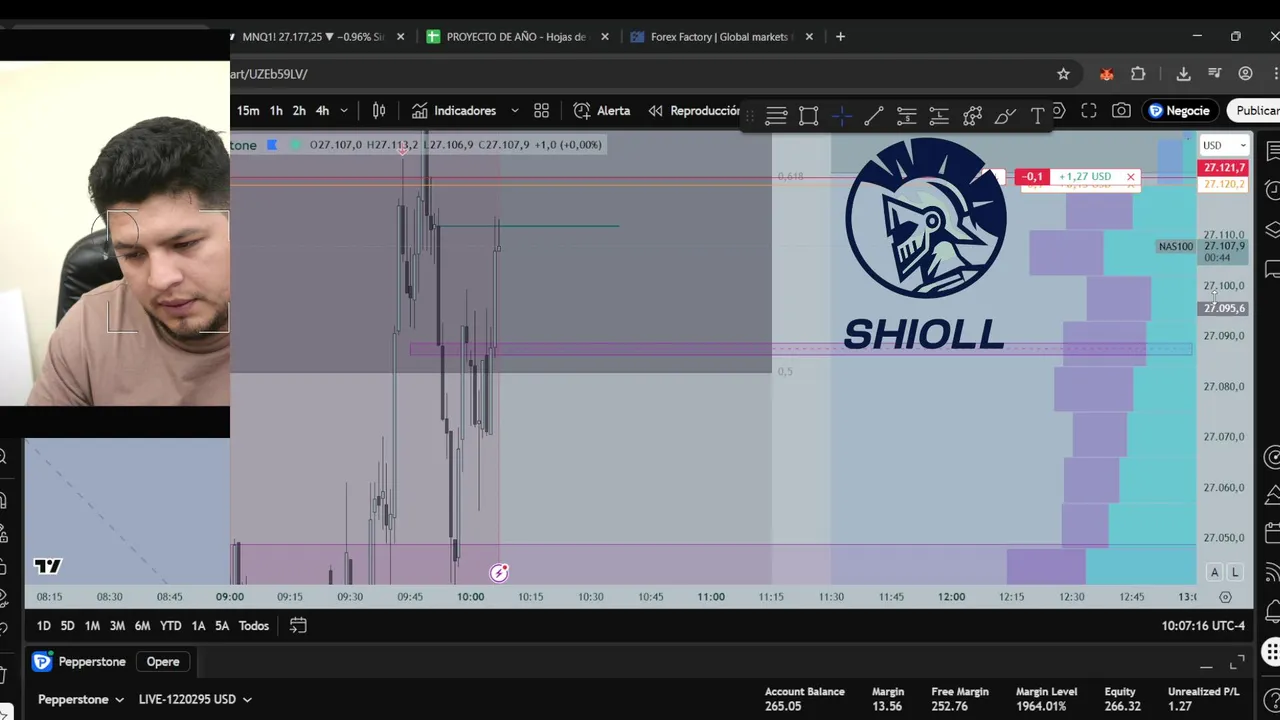Select the pattern drawing tool in favorites bar
Viewport: 1280px width, 720px height.
click(x=972, y=116)
